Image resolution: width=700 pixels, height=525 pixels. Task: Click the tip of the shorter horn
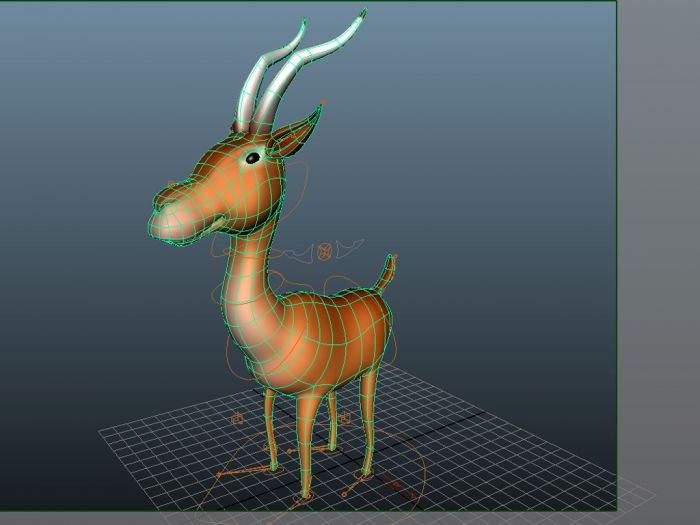pos(302,23)
